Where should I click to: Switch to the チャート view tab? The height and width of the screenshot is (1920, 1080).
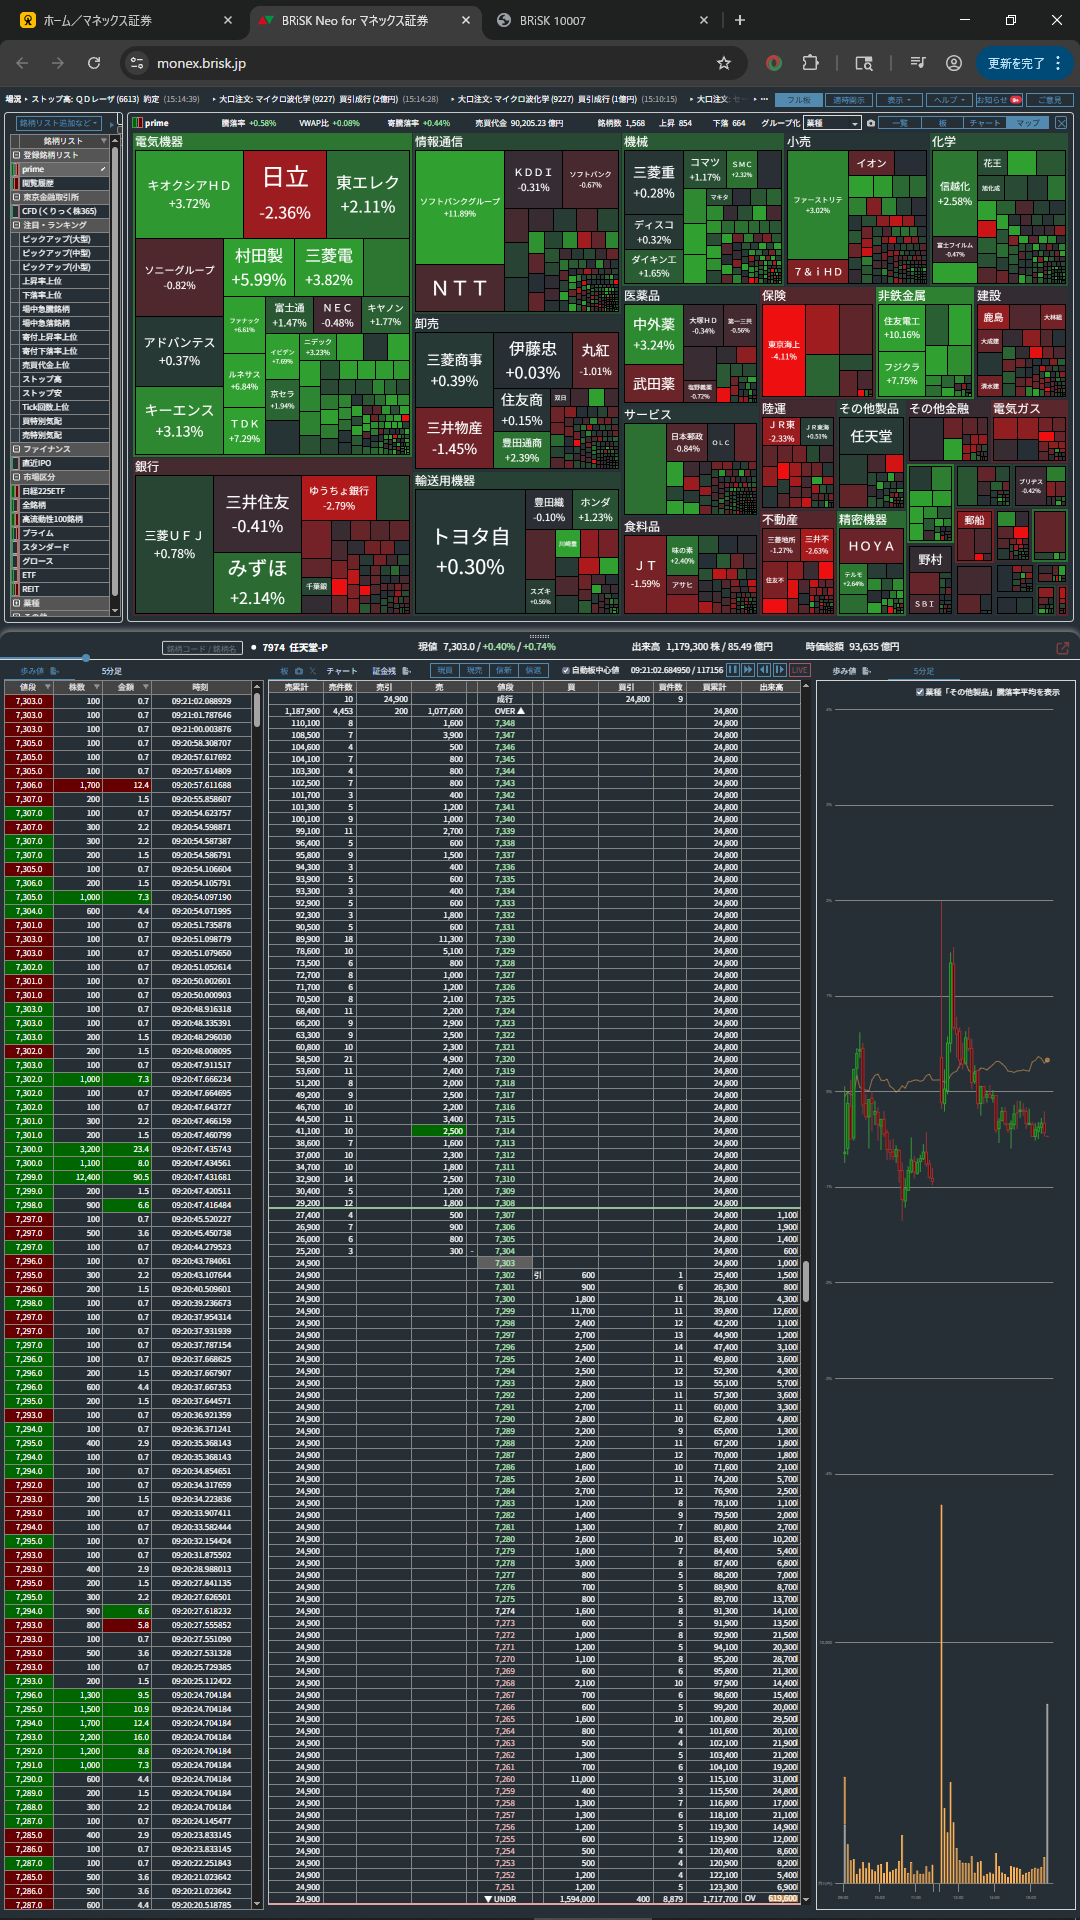tap(984, 123)
